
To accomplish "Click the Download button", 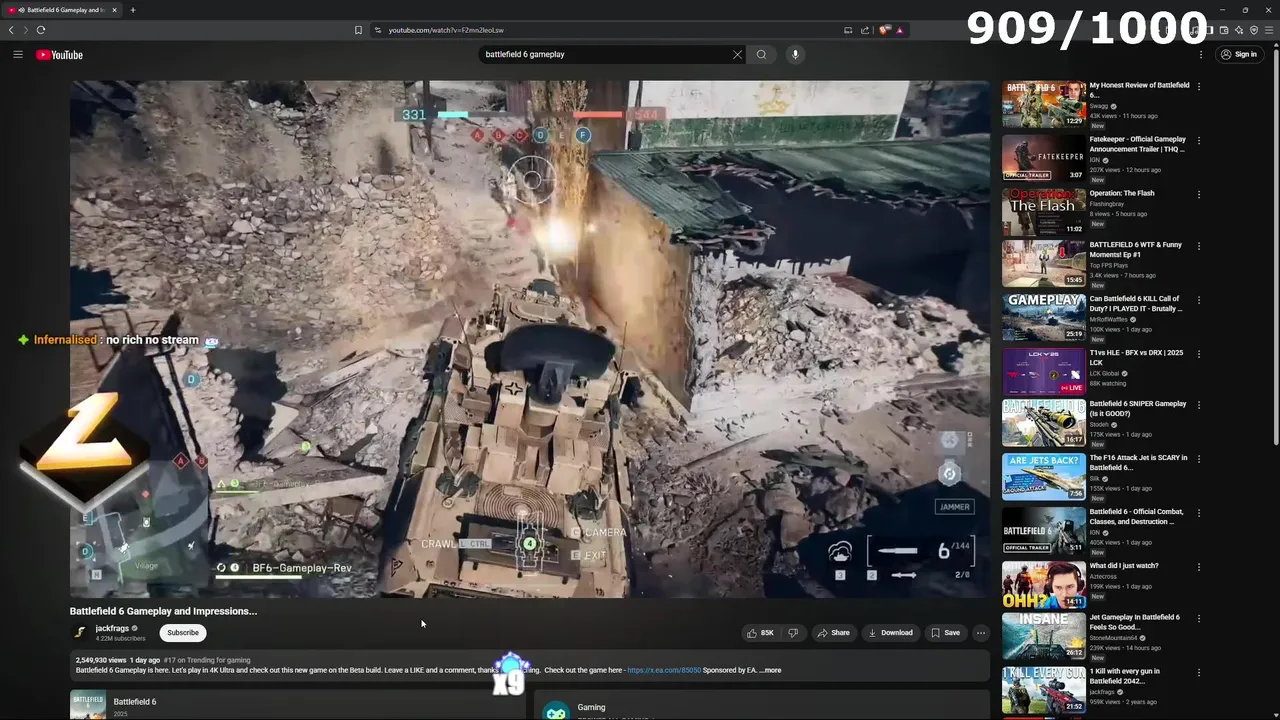I will point(890,632).
